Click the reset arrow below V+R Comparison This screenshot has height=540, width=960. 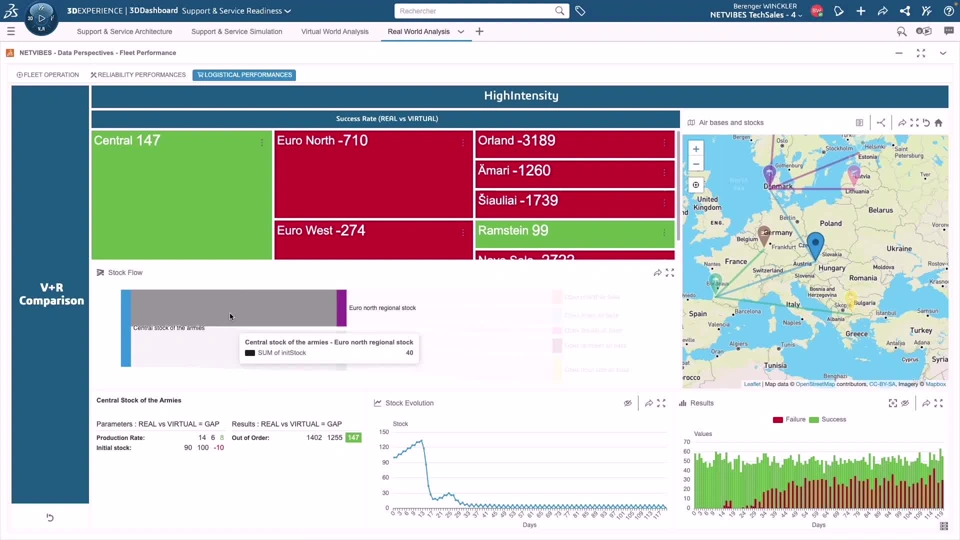pyautogui.click(x=50, y=517)
